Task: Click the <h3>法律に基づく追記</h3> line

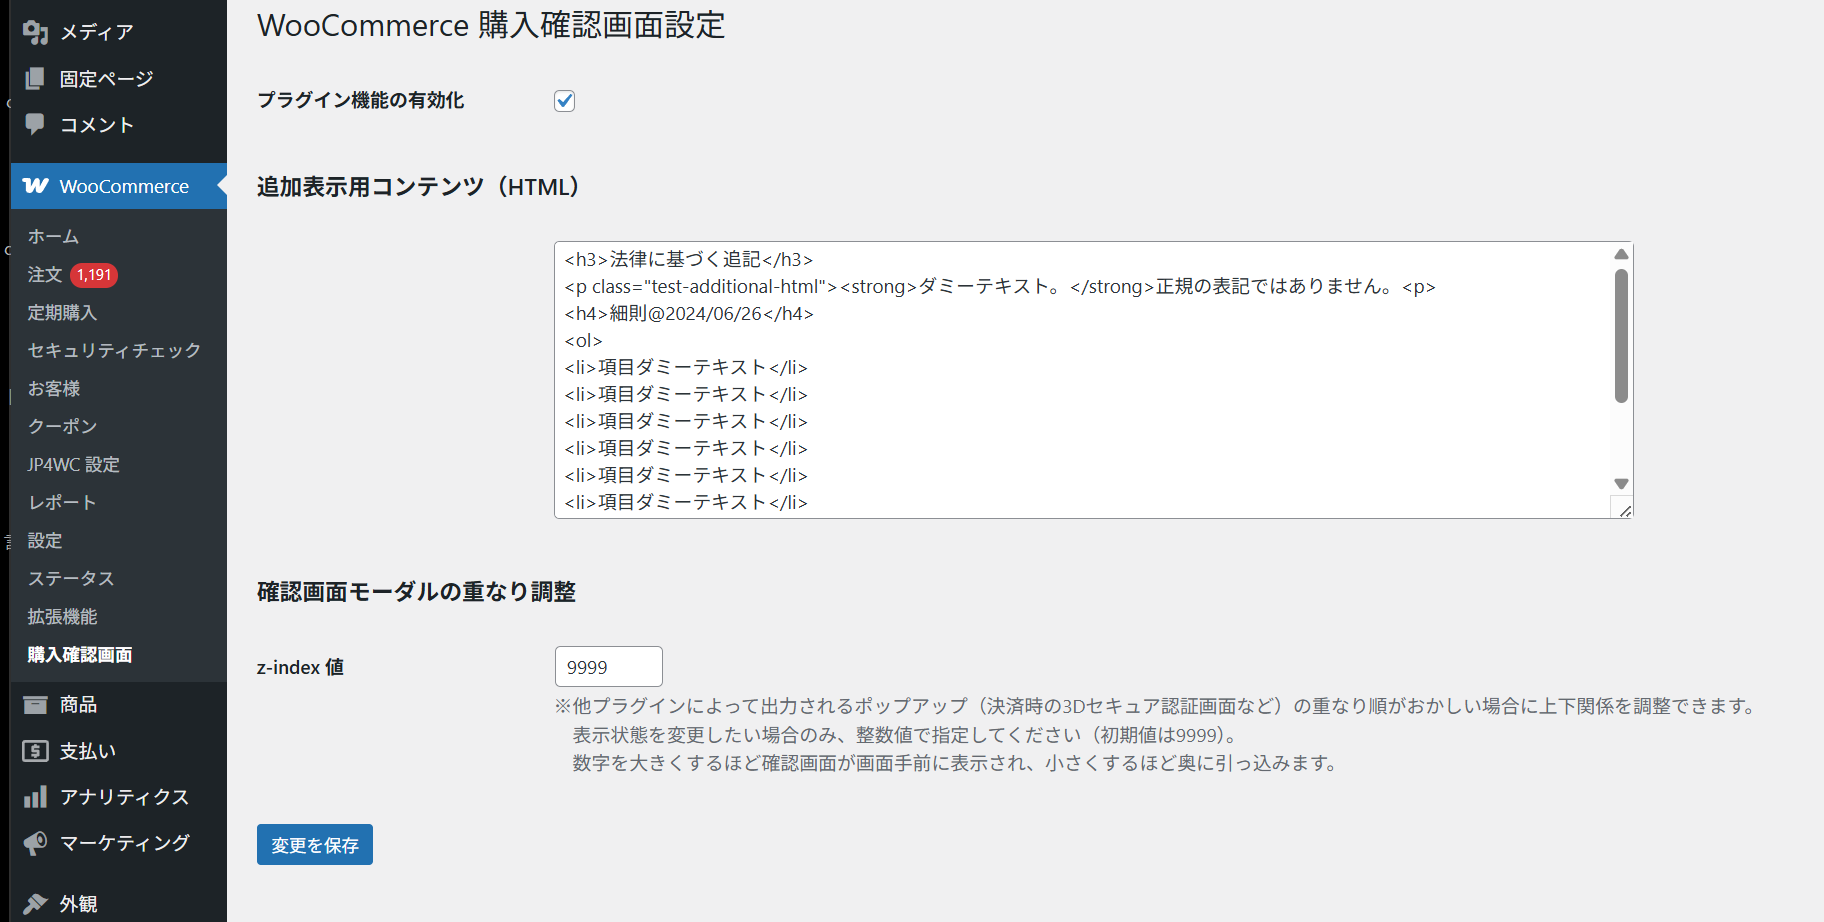Action: click(689, 260)
